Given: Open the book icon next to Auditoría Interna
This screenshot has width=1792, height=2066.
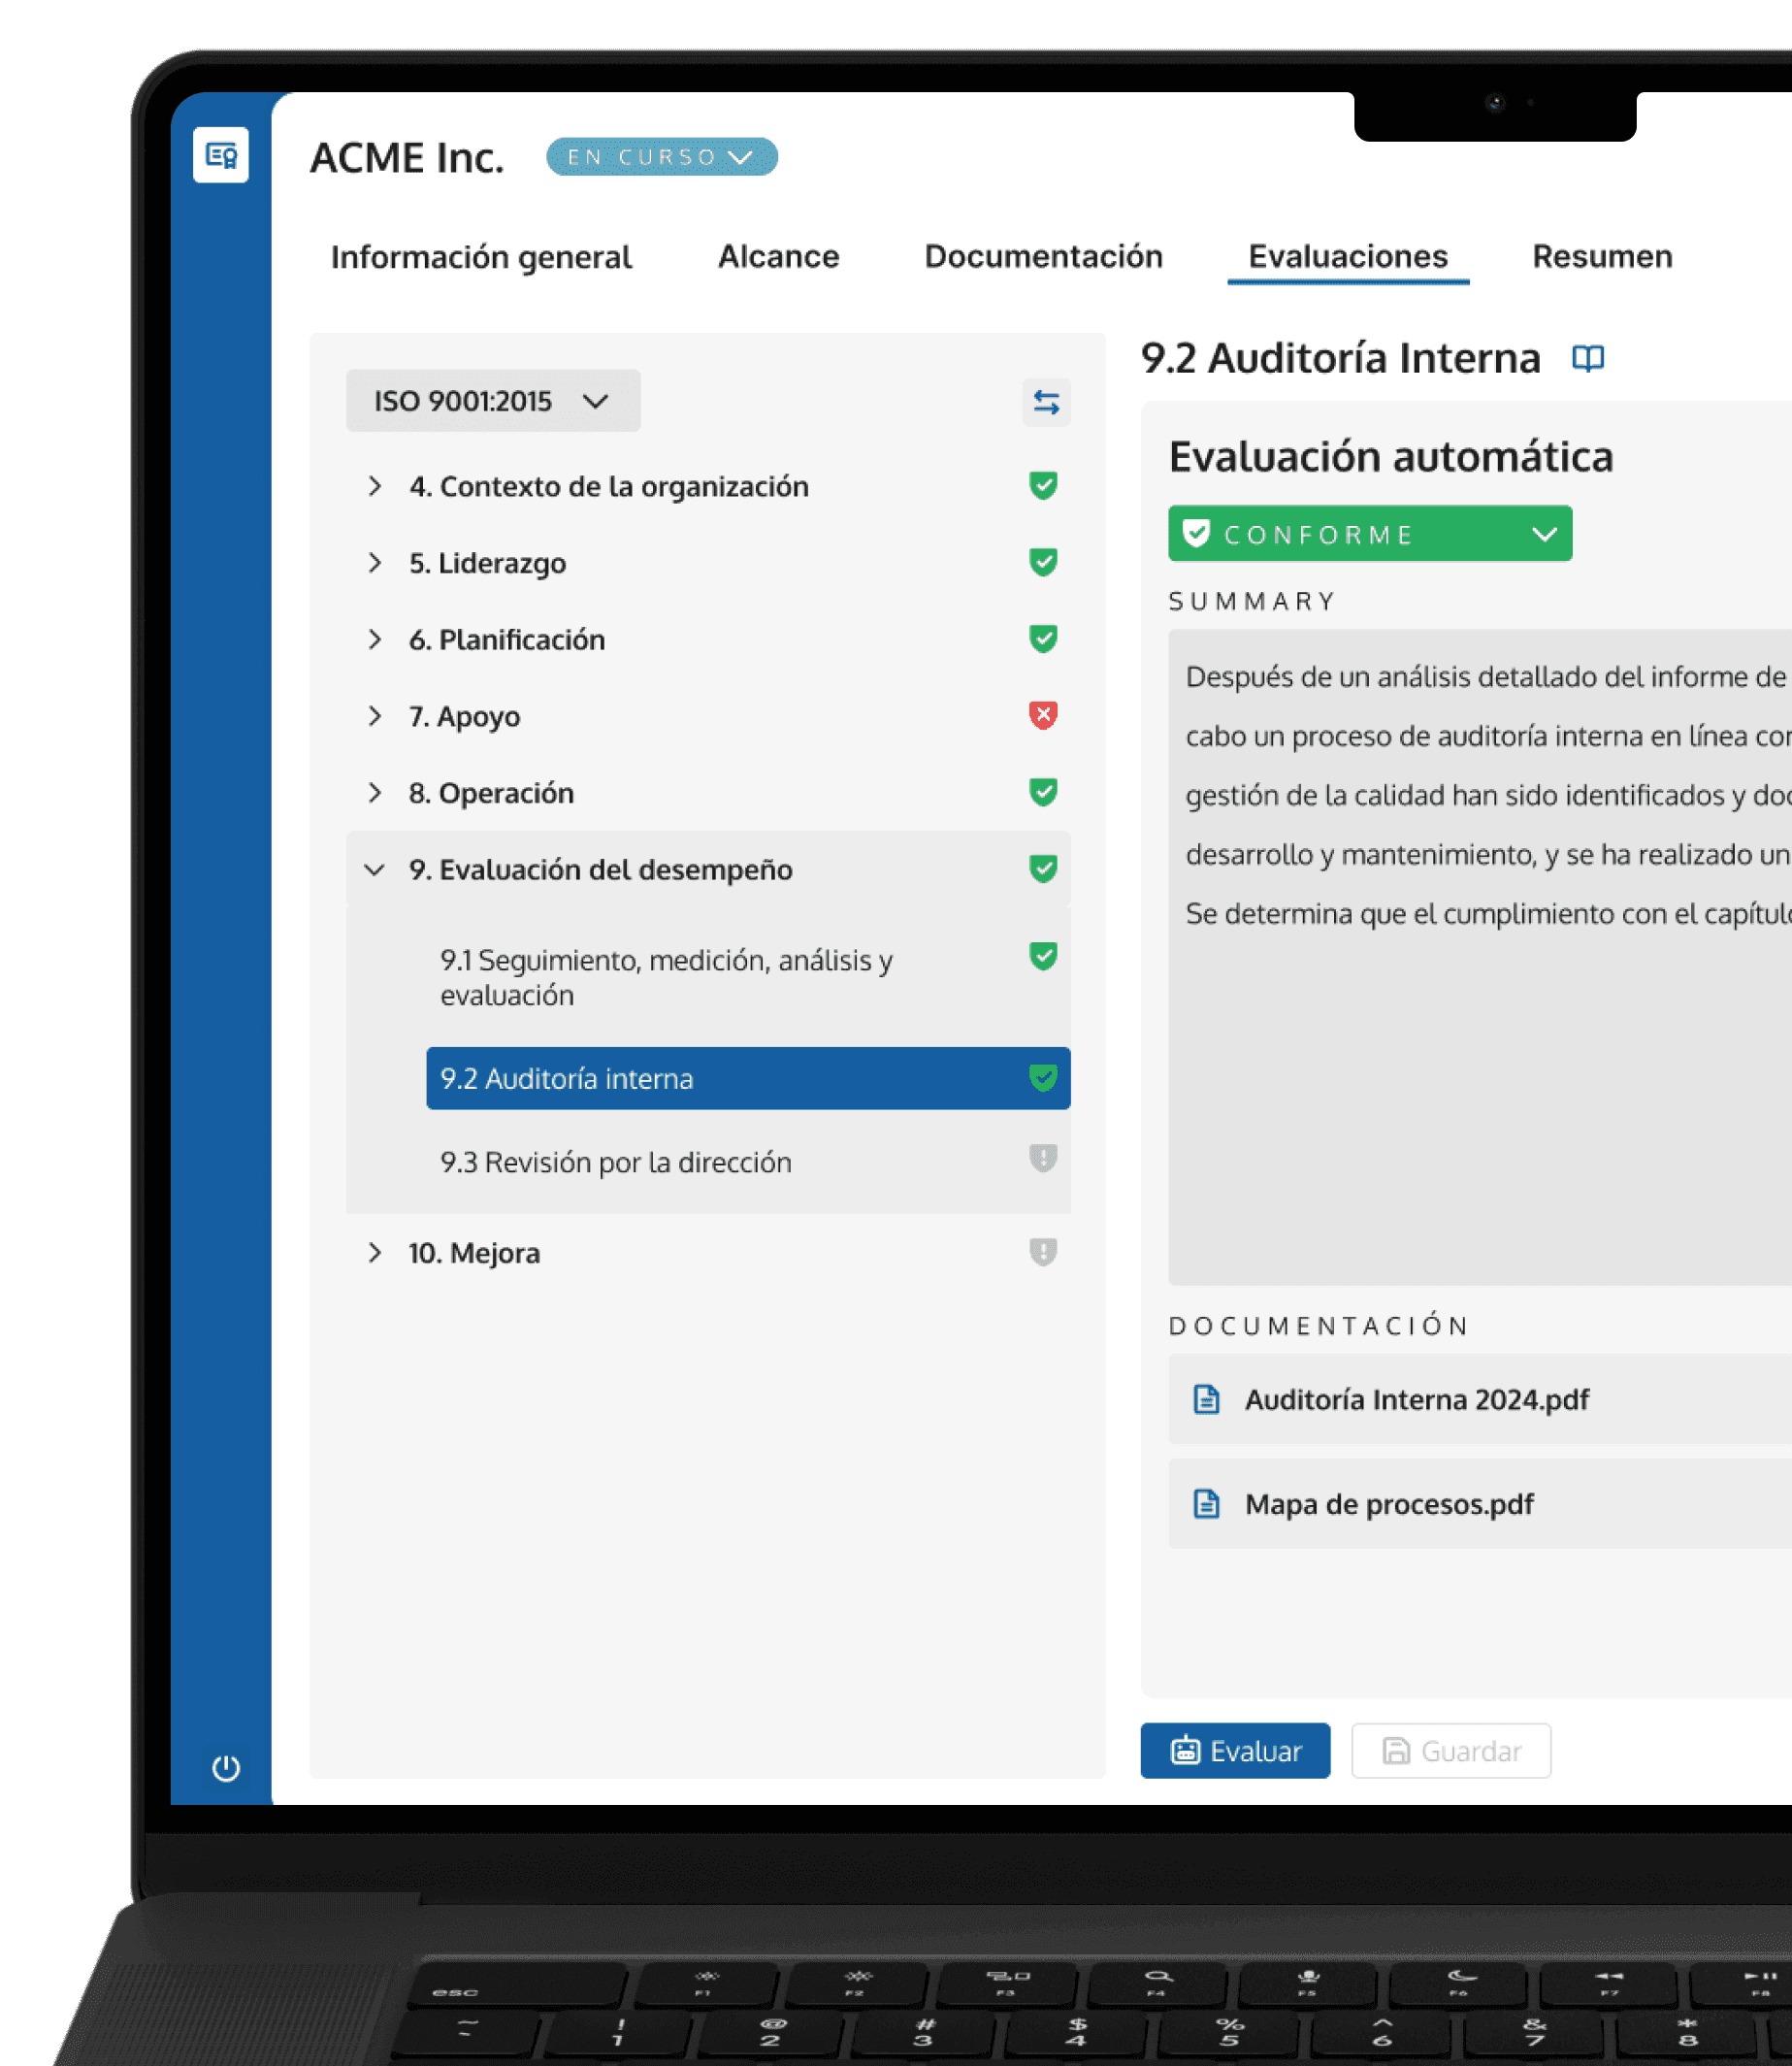Looking at the screenshot, I should [x=1587, y=358].
